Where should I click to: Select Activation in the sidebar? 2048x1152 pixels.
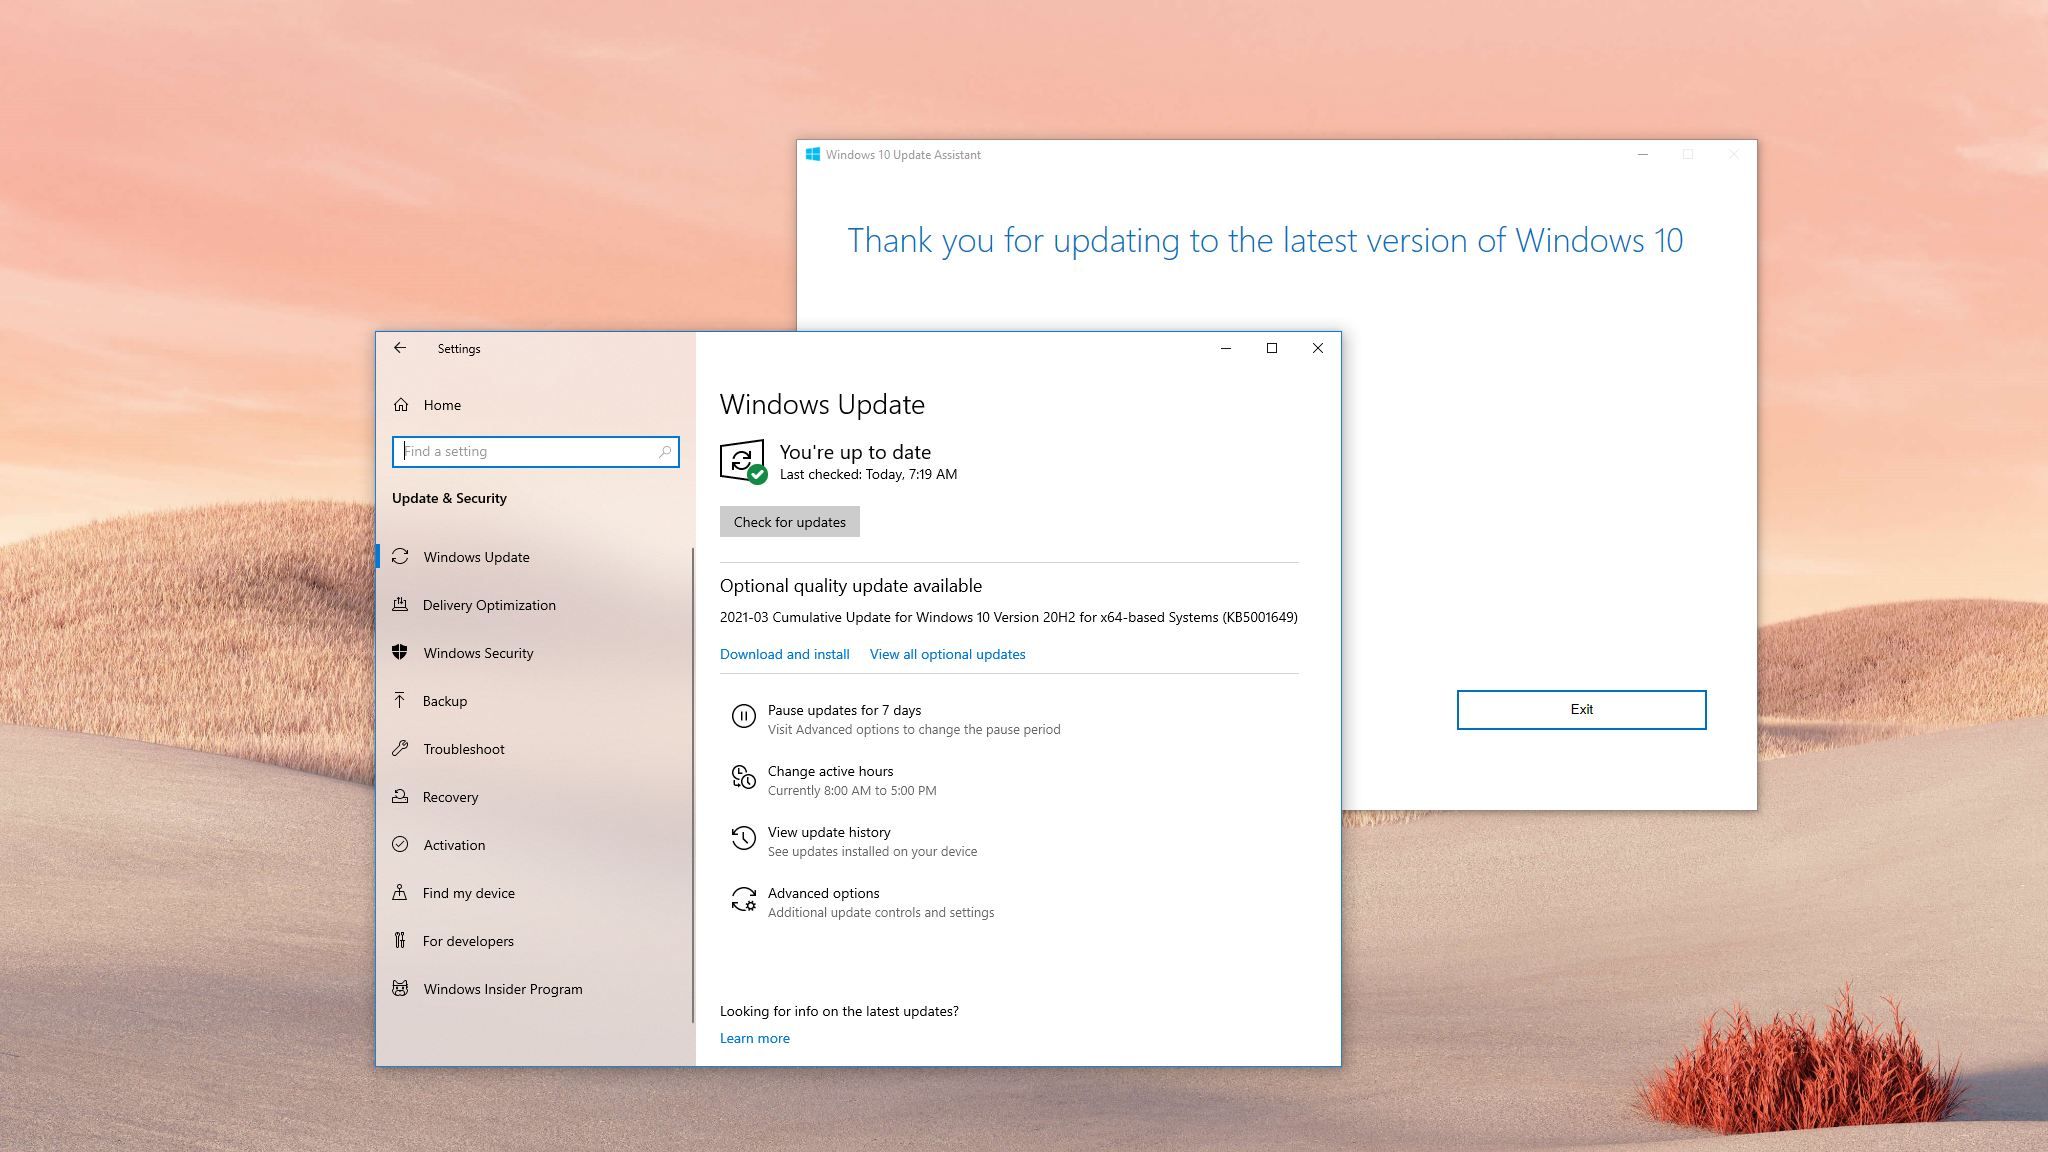(453, 845)
